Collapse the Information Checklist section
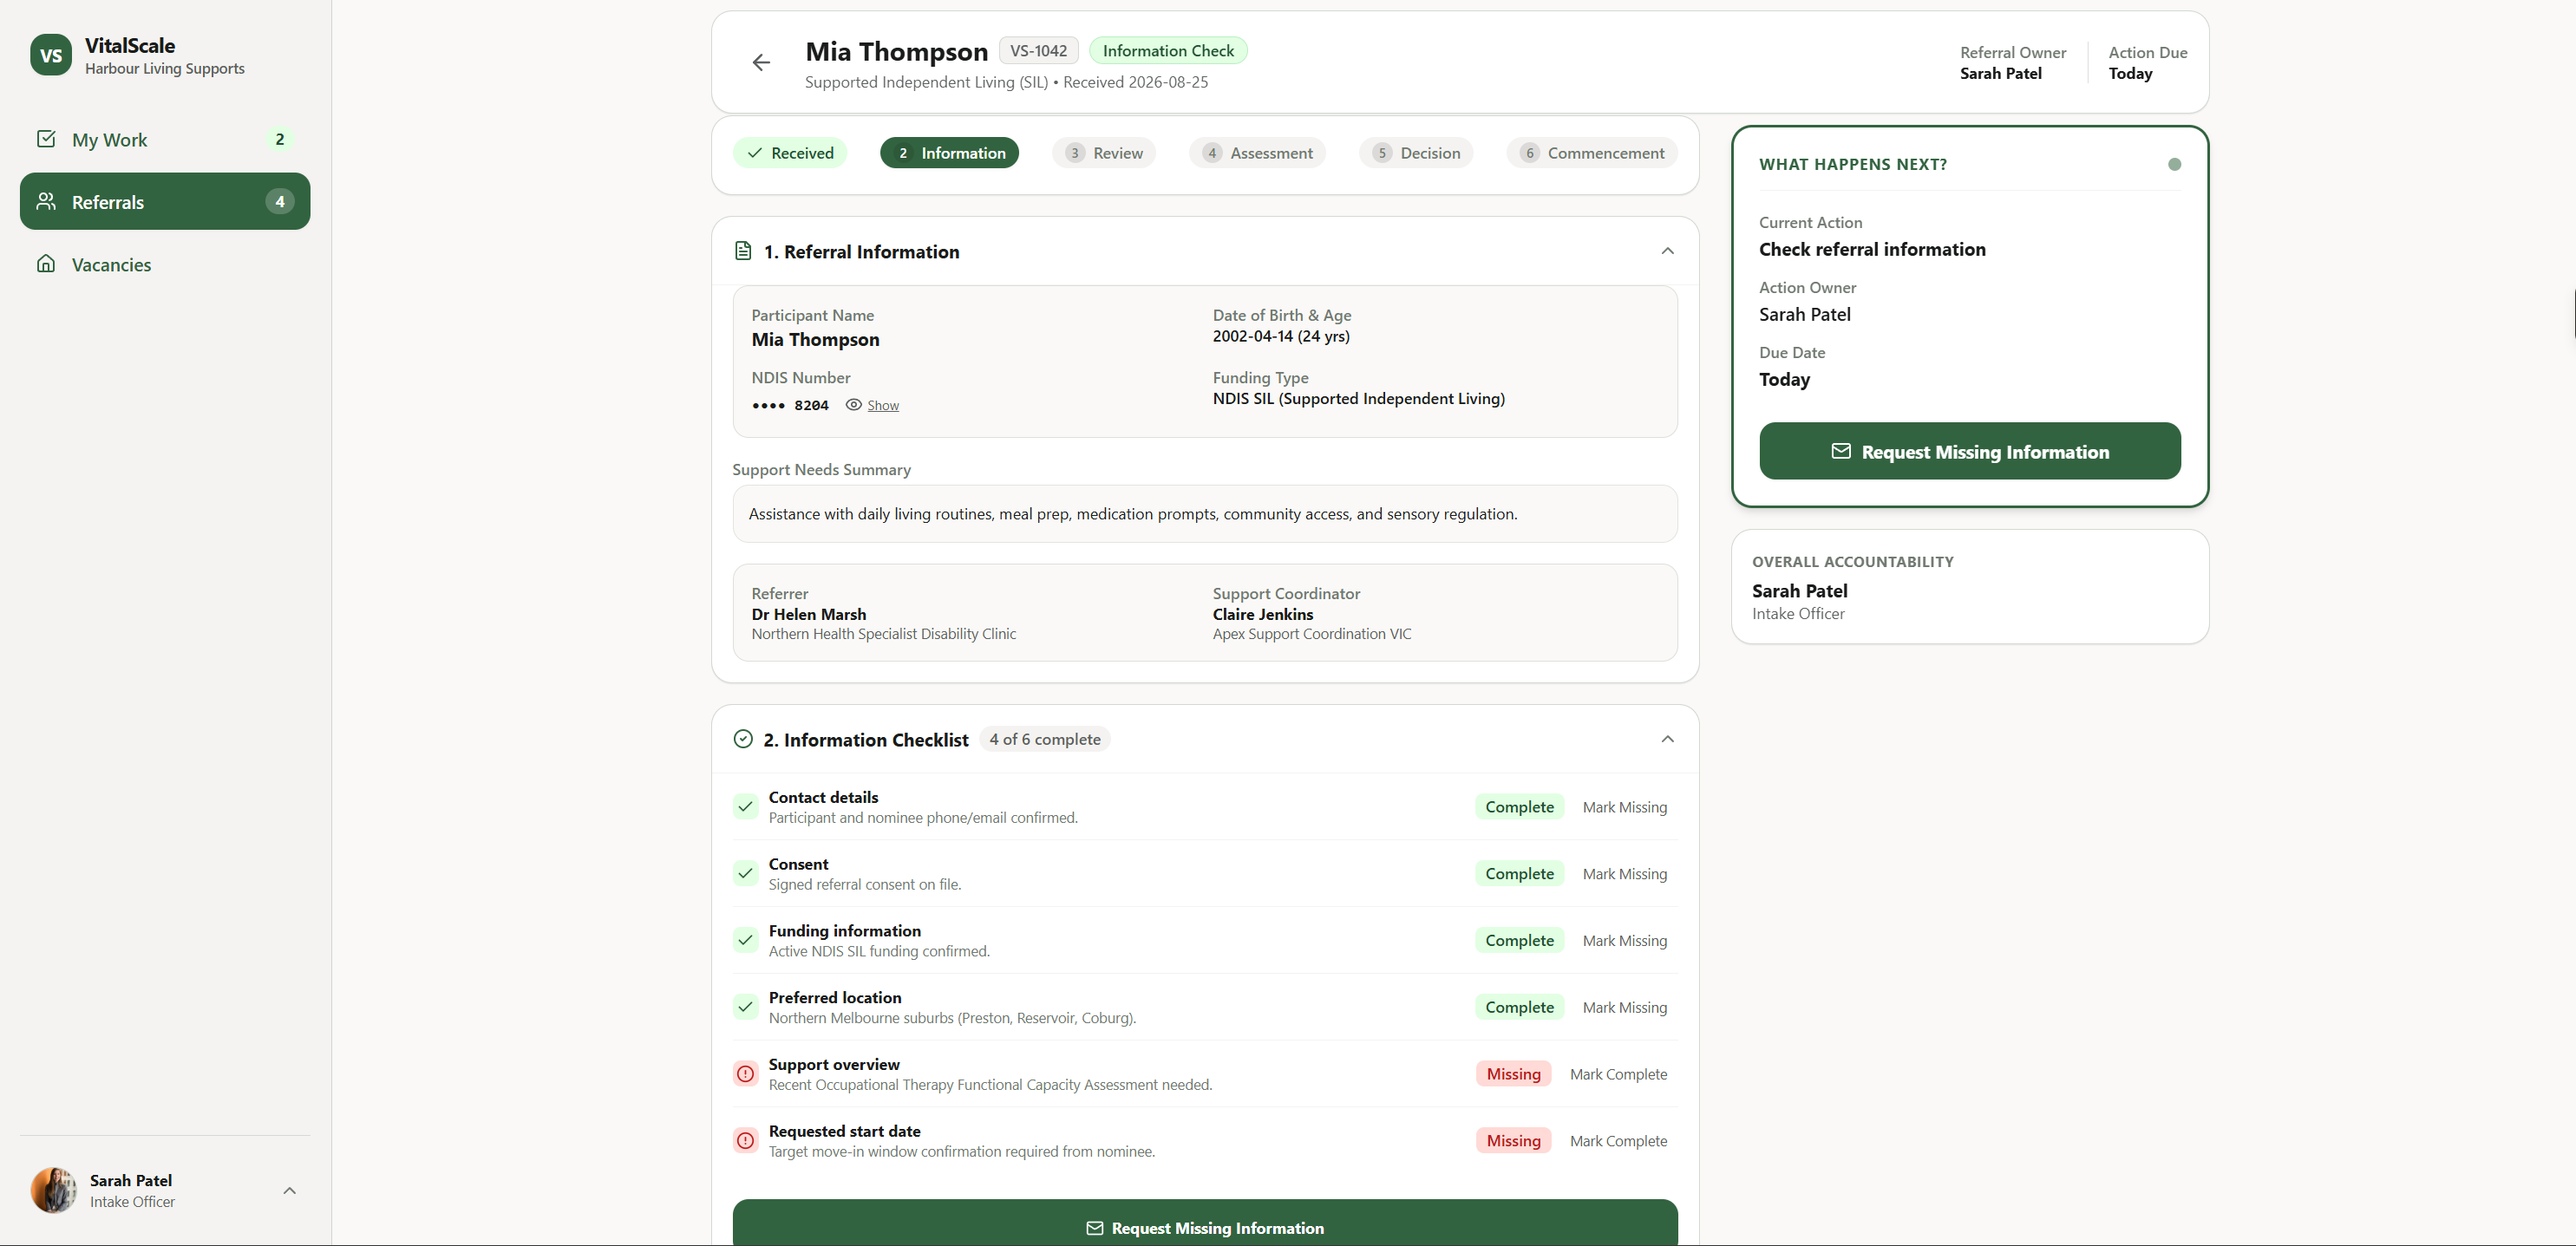This screenshot has height=1246, width=2576. (1667, 739)
